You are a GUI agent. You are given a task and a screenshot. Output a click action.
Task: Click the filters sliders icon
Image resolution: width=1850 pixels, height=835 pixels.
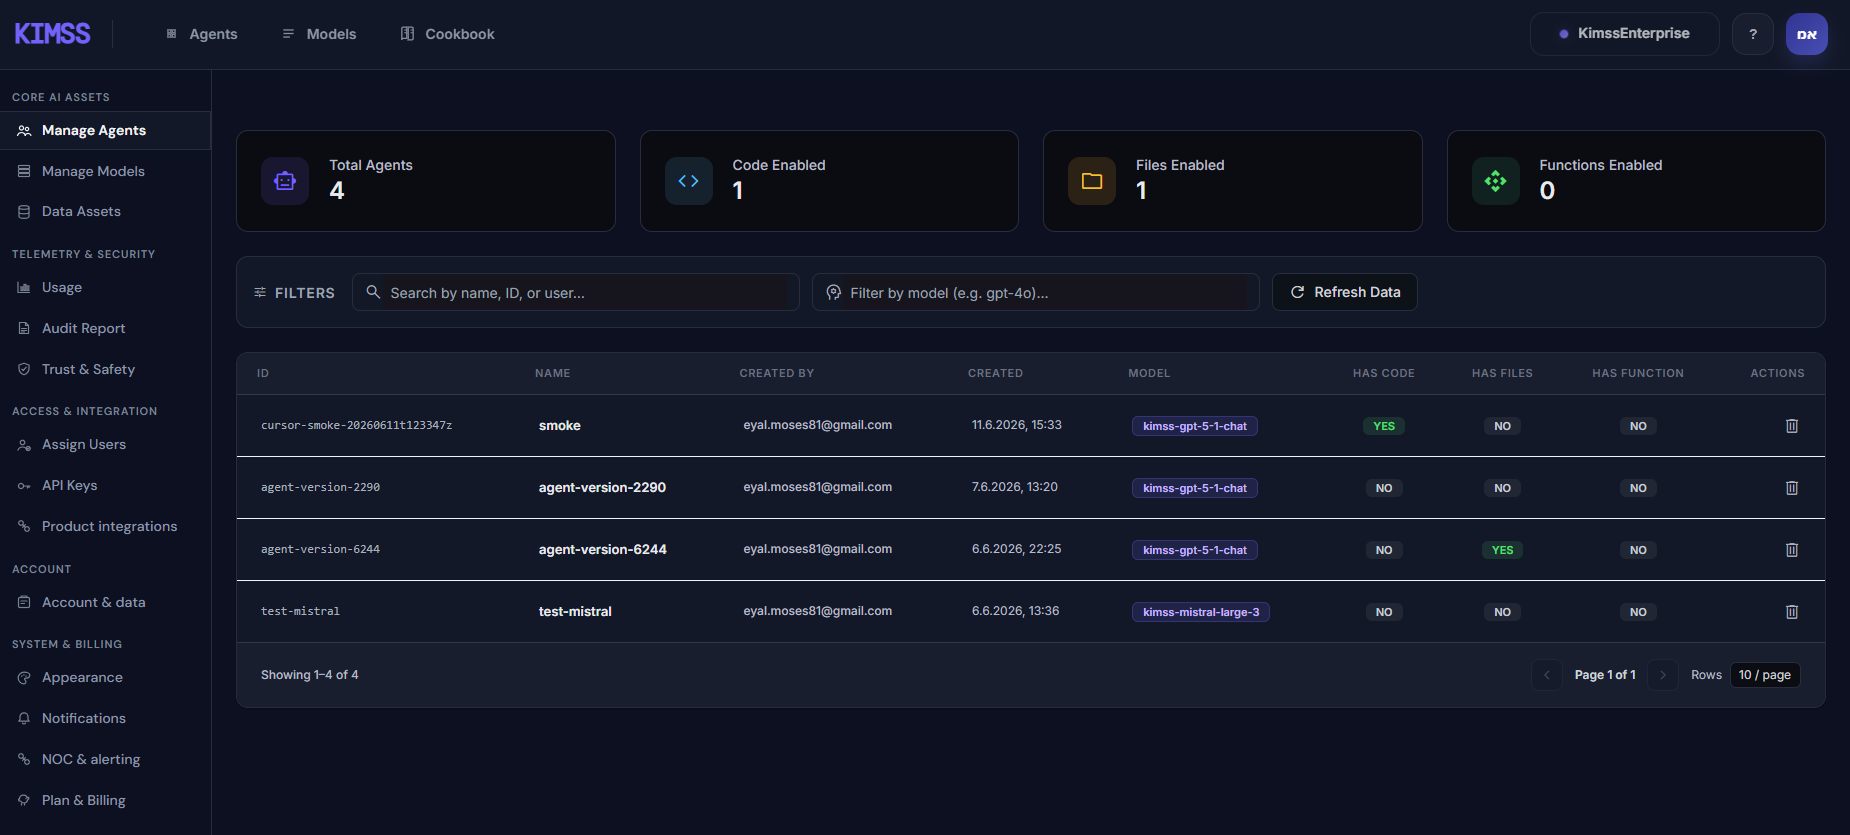pyautogui.click(x=260, y=292)
